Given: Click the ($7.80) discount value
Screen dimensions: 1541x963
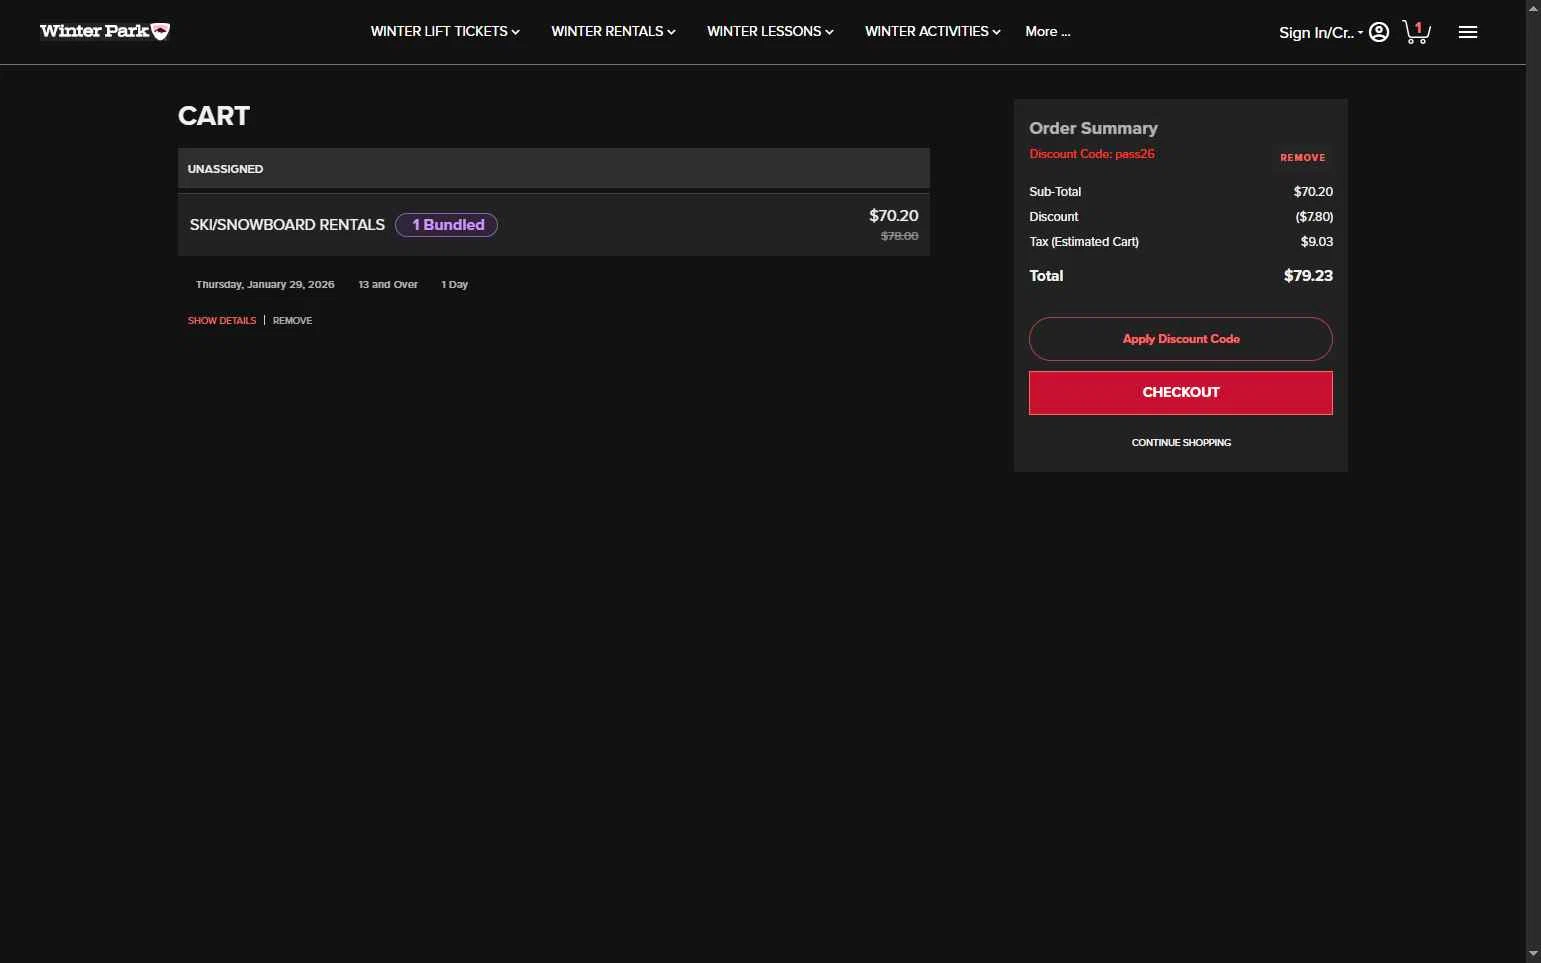Looking at the screenshot, I should click(x=1314, y=216).
